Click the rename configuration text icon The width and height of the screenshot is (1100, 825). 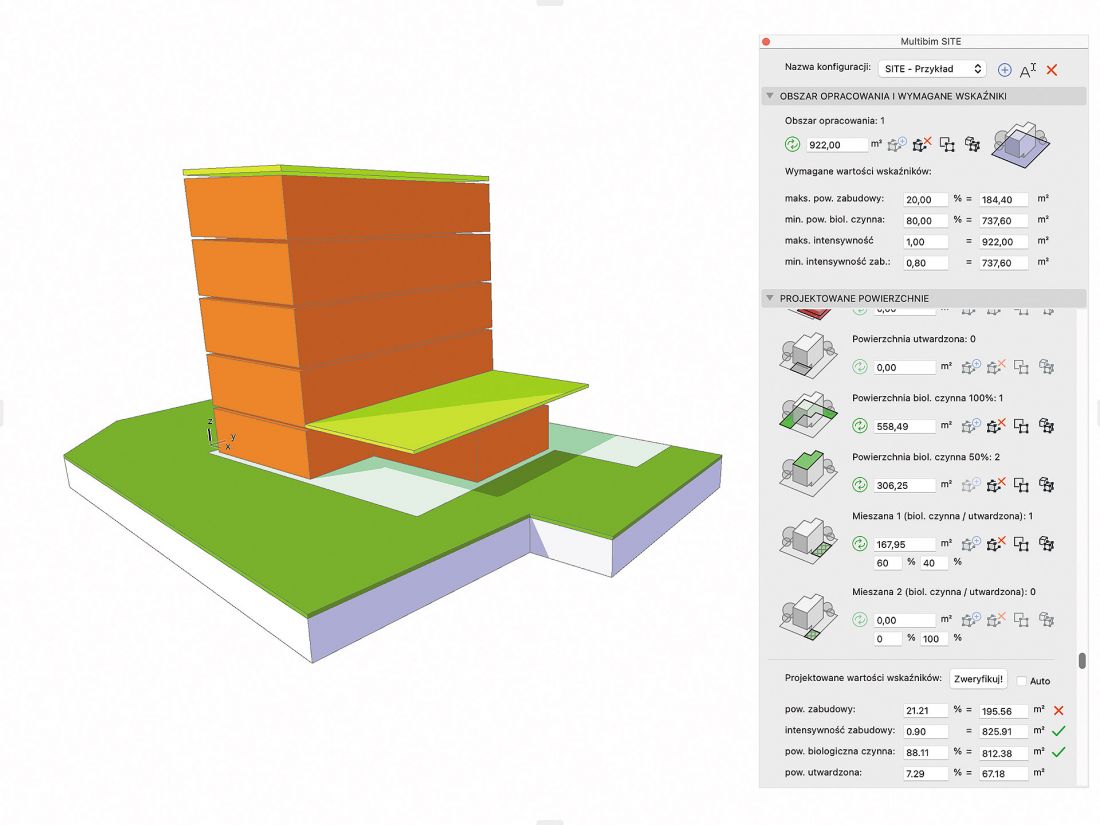click(1028, 70)
